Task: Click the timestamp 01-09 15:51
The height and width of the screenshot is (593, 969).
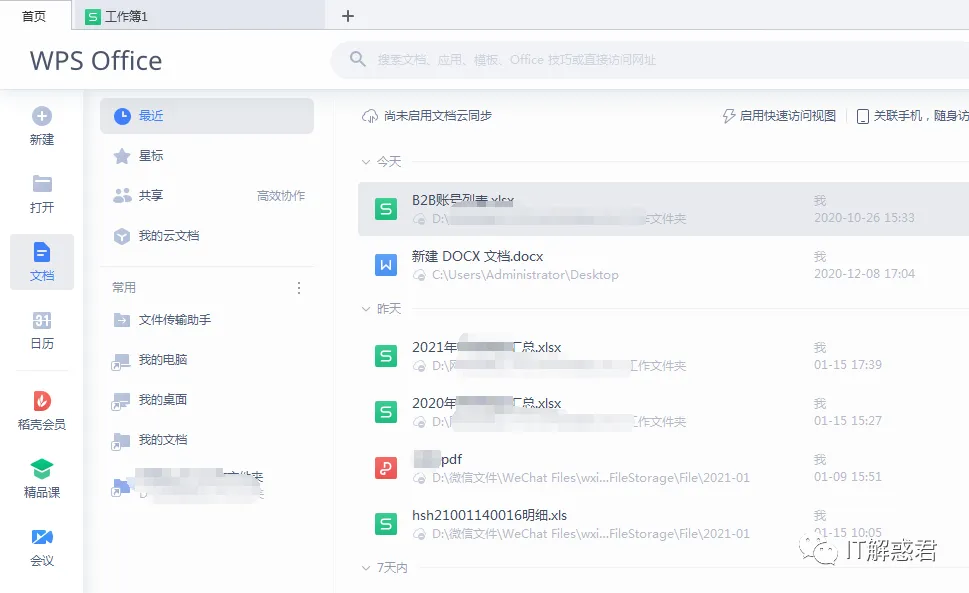Action: (847, 477)
